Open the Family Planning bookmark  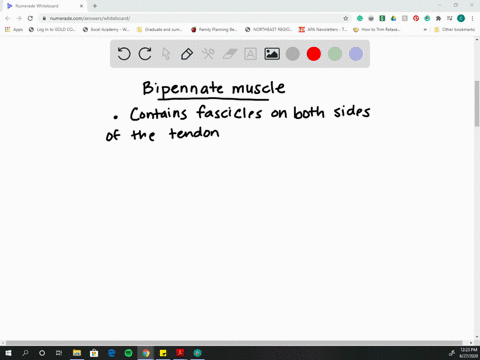point(214,29)
